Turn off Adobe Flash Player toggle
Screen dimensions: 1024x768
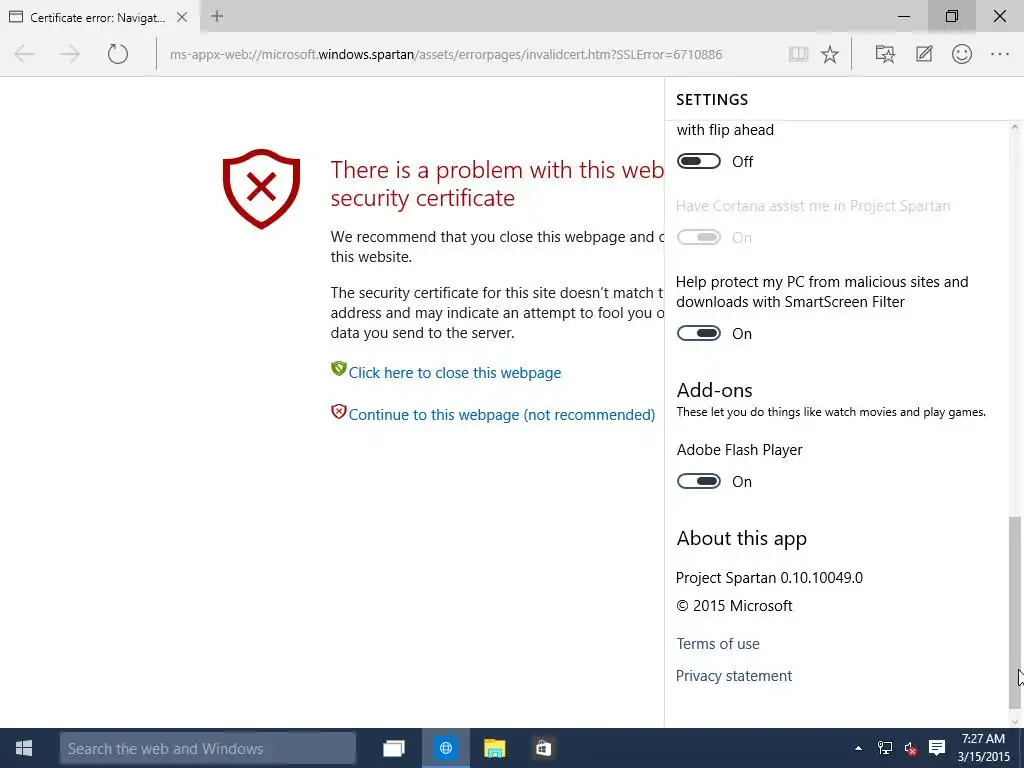(699, 481)
